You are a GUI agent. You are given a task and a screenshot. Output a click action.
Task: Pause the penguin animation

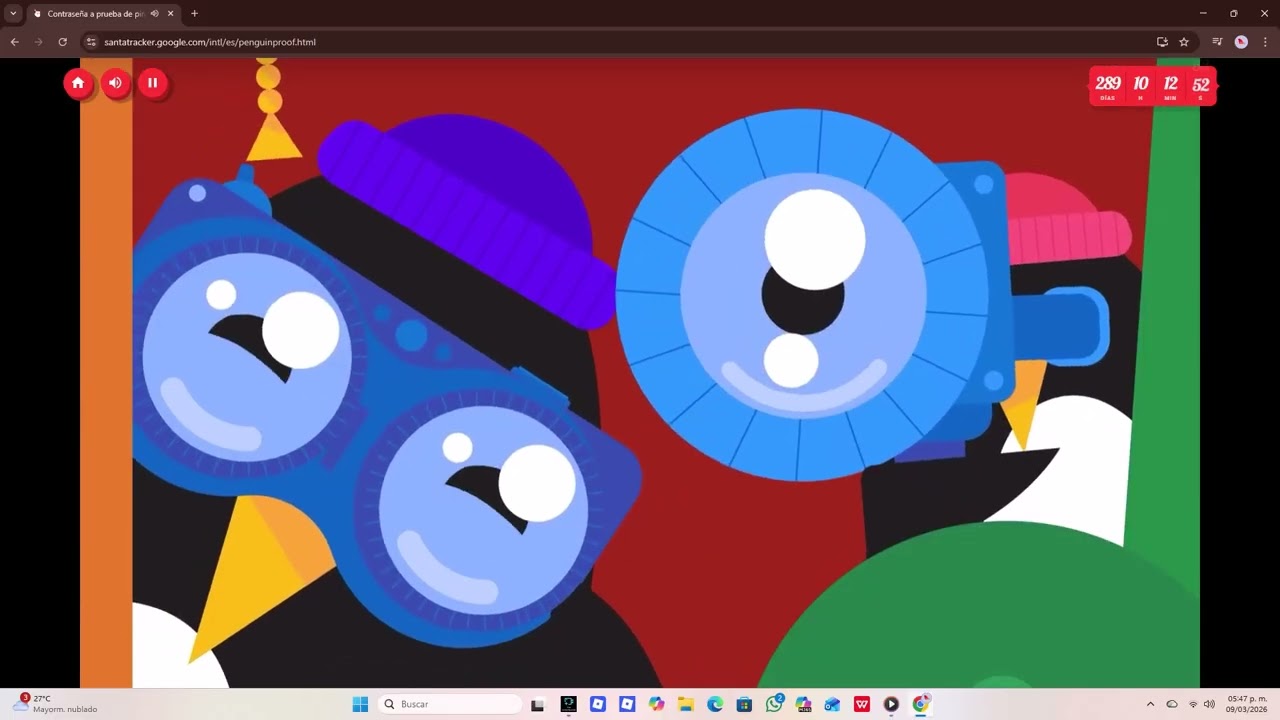point(152,83)
